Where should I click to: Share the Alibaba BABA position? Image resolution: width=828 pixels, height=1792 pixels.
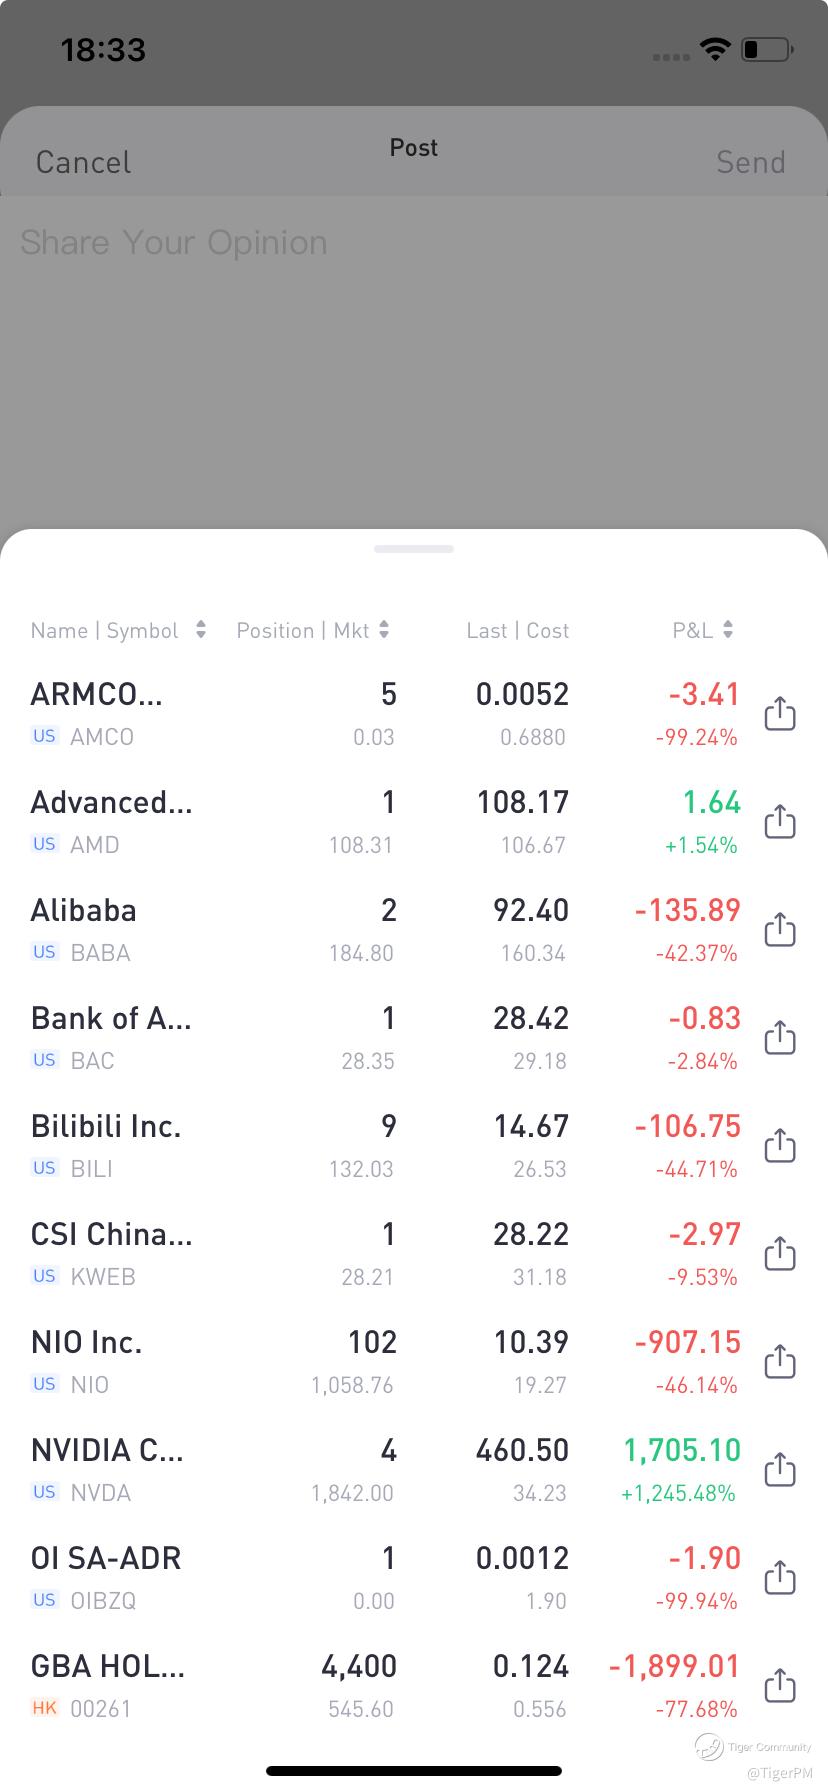[780, 930]
